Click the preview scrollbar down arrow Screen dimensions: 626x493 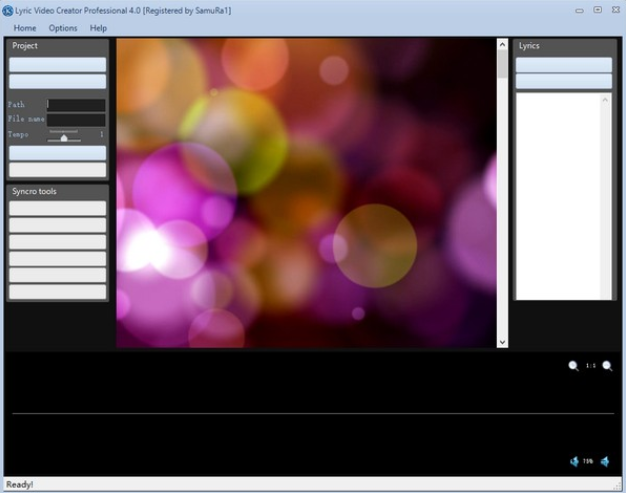click(502, 342)
